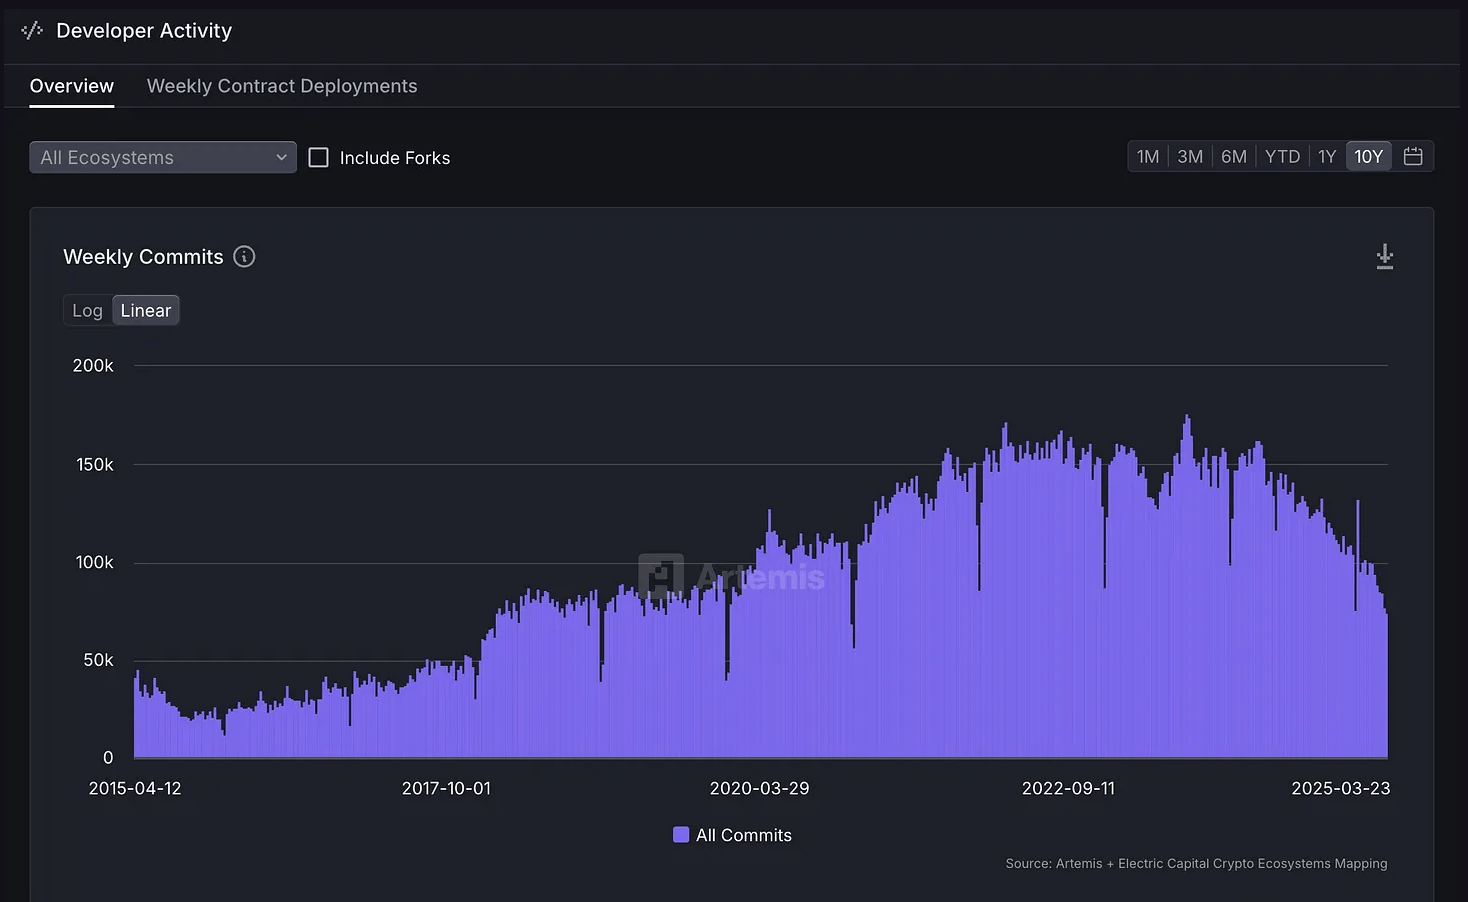The image size is (1468, 902).
Task: Click the Developer Activity code icon
Action: tap(32, 31)
